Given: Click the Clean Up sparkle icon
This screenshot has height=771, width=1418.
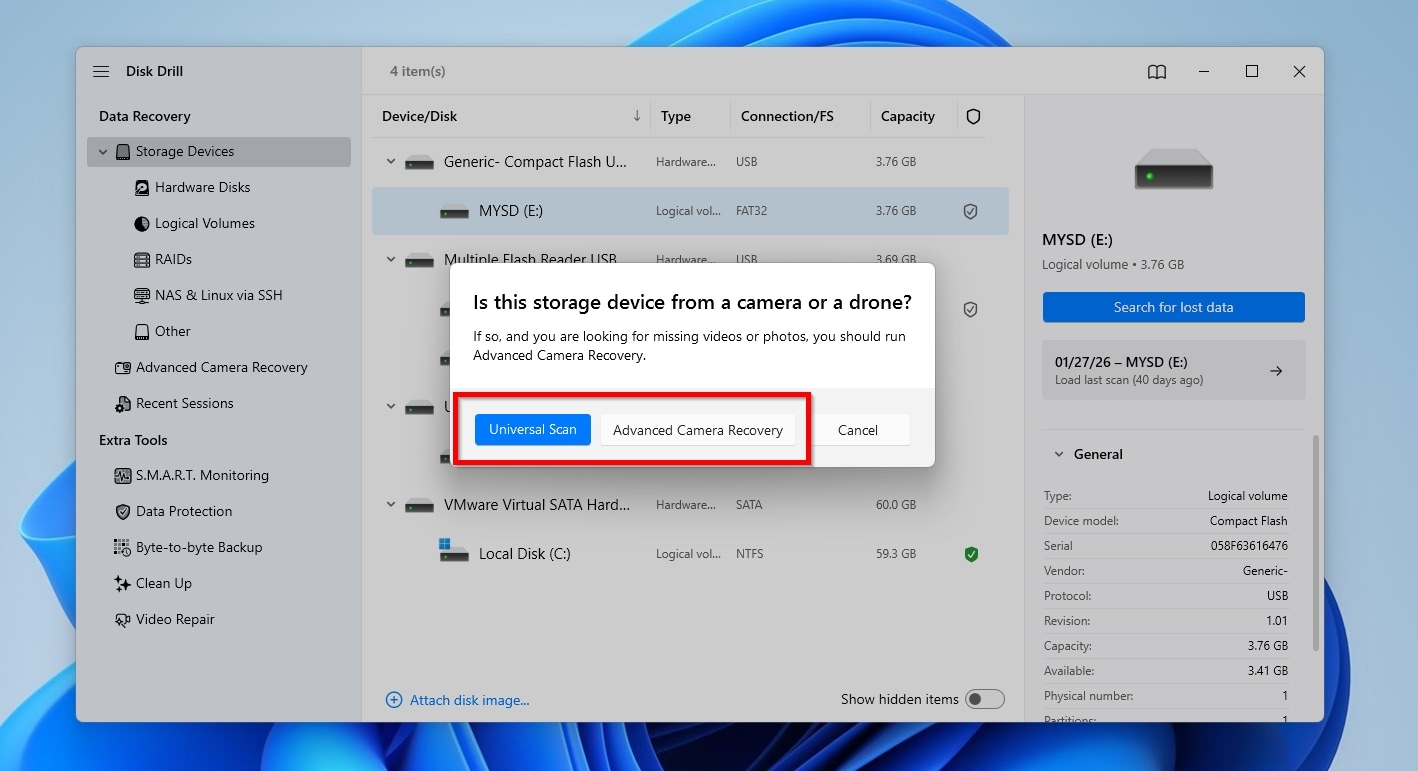Looking at the screenshot, I should point(123,584).
